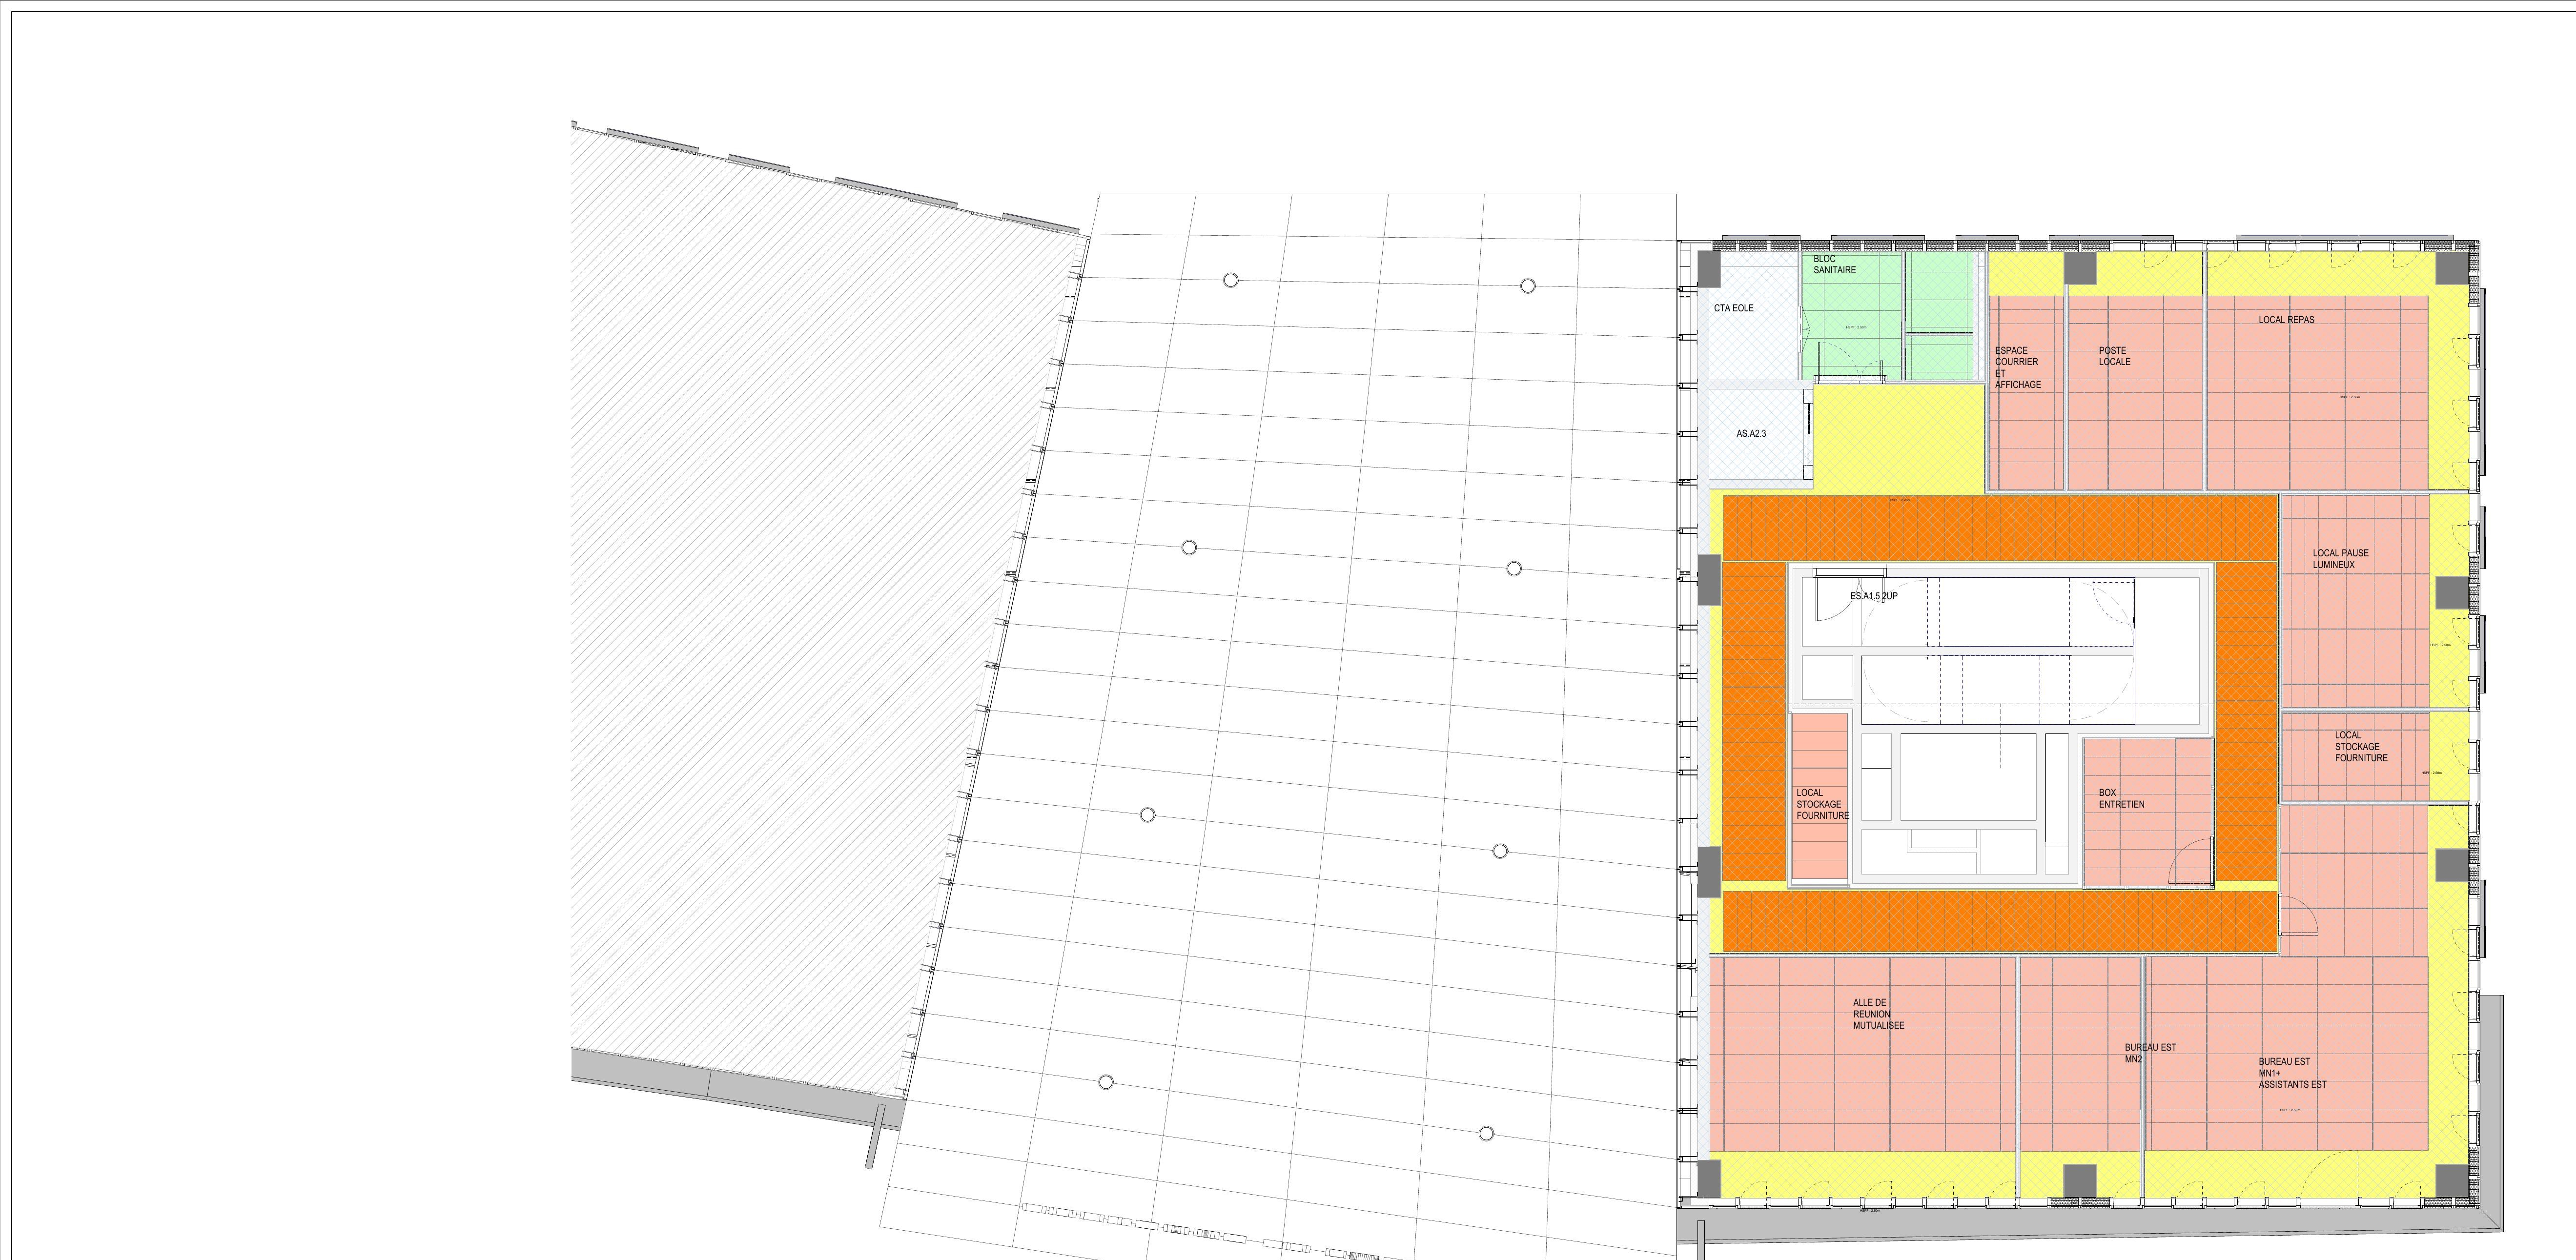This screenshot has width=2576, height=1260.
Task: Click LOCAL STOCKAGE FOURNITURE label below LOCAL PAUSE LUMINEUX
Action: 2361,747
